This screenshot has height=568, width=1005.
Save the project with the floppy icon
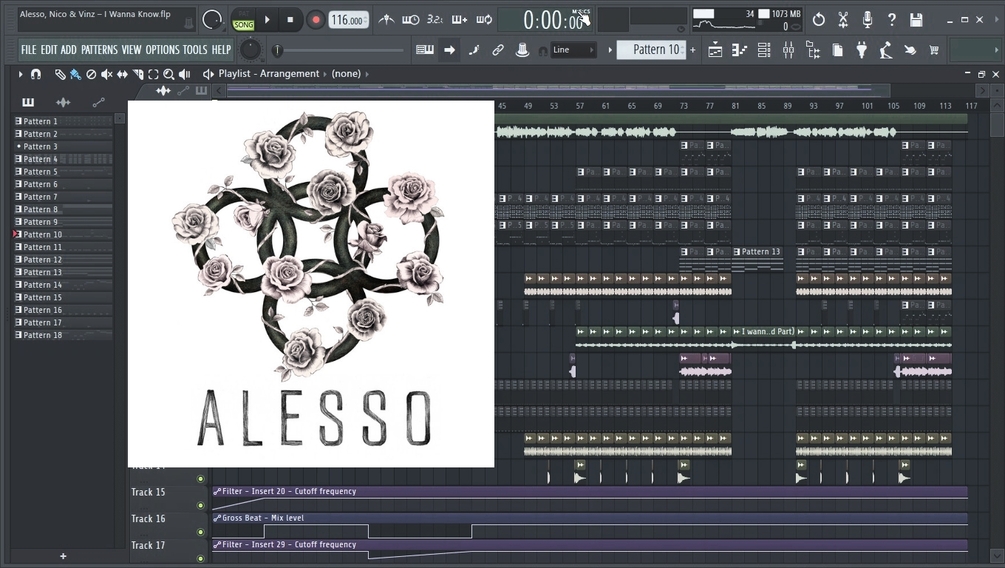pyautogui.click(x=916, y=20)
